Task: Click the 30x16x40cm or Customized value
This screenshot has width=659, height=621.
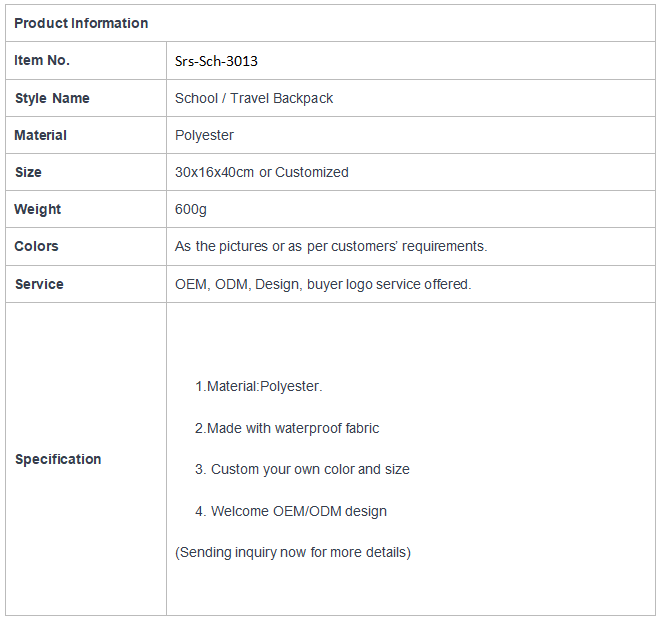Action: [261, 172]
